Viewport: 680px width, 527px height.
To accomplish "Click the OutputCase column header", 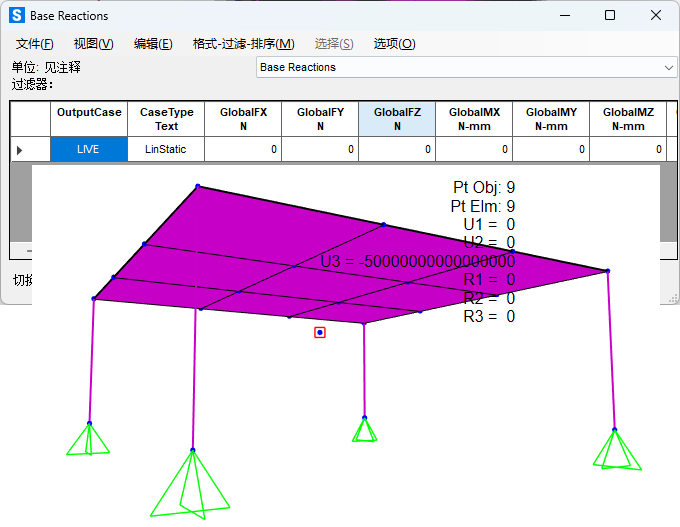I will pyautogui.click(x=89, y=119).
